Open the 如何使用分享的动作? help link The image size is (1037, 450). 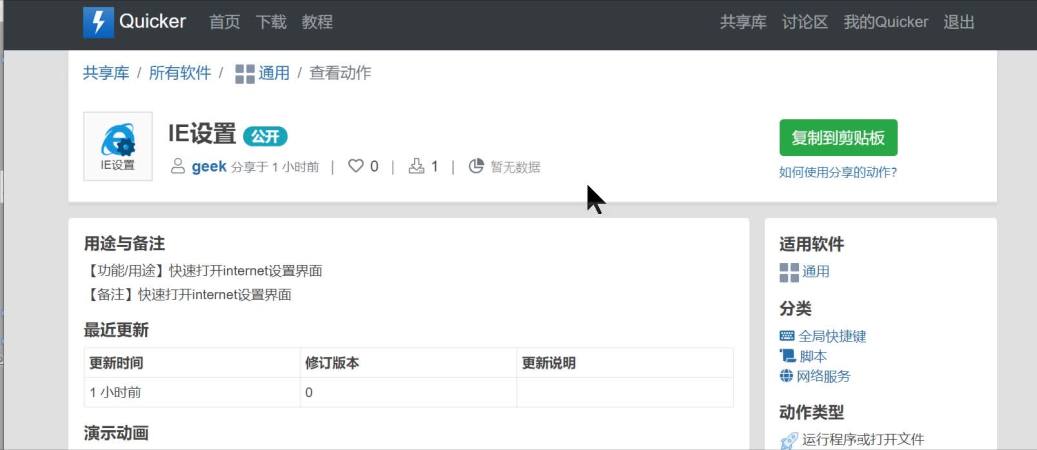click(x=838, y=173)
